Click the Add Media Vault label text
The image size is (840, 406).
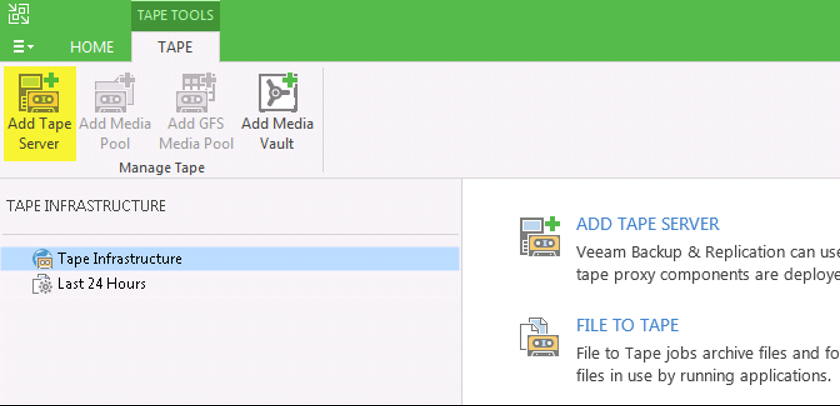[278, 133]
